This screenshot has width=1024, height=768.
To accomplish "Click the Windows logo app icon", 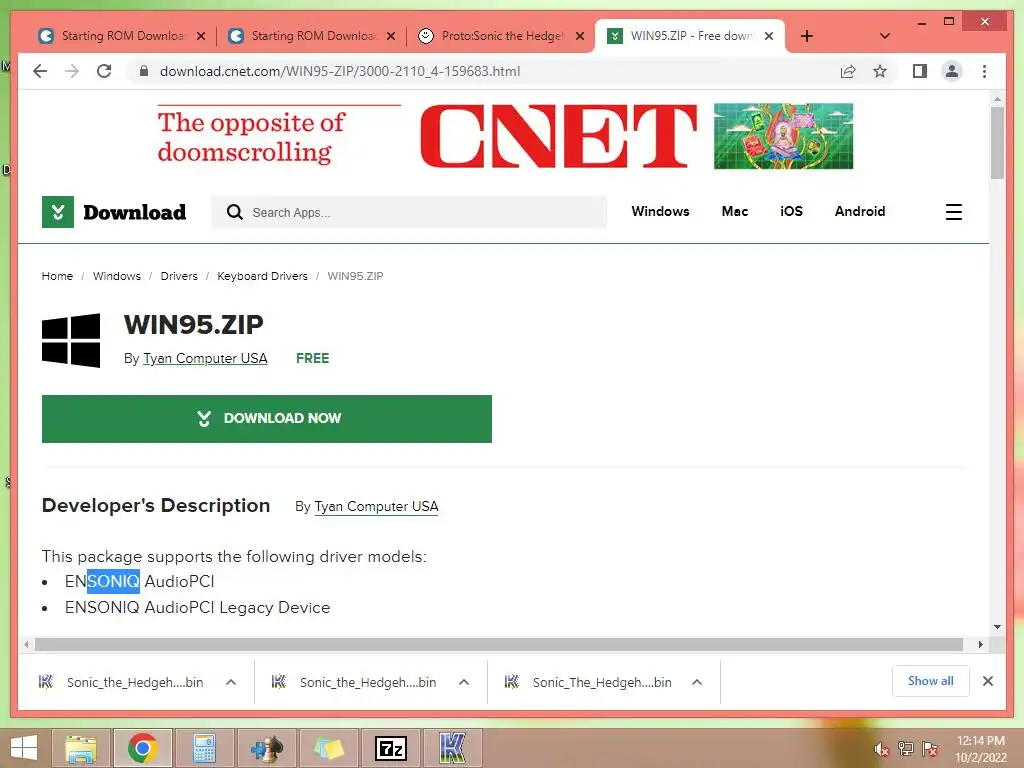I will (x=71, y=340).
